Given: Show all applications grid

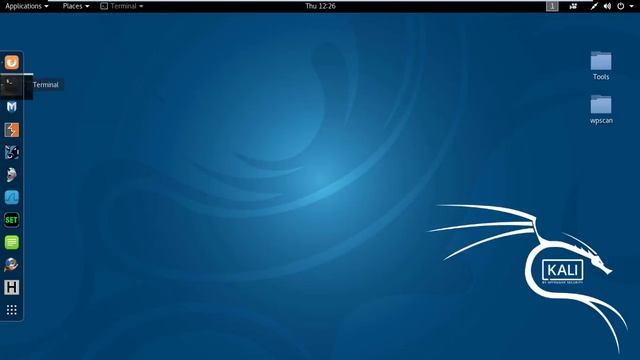Looking at the screenshot, I should (x=12, y=310).
